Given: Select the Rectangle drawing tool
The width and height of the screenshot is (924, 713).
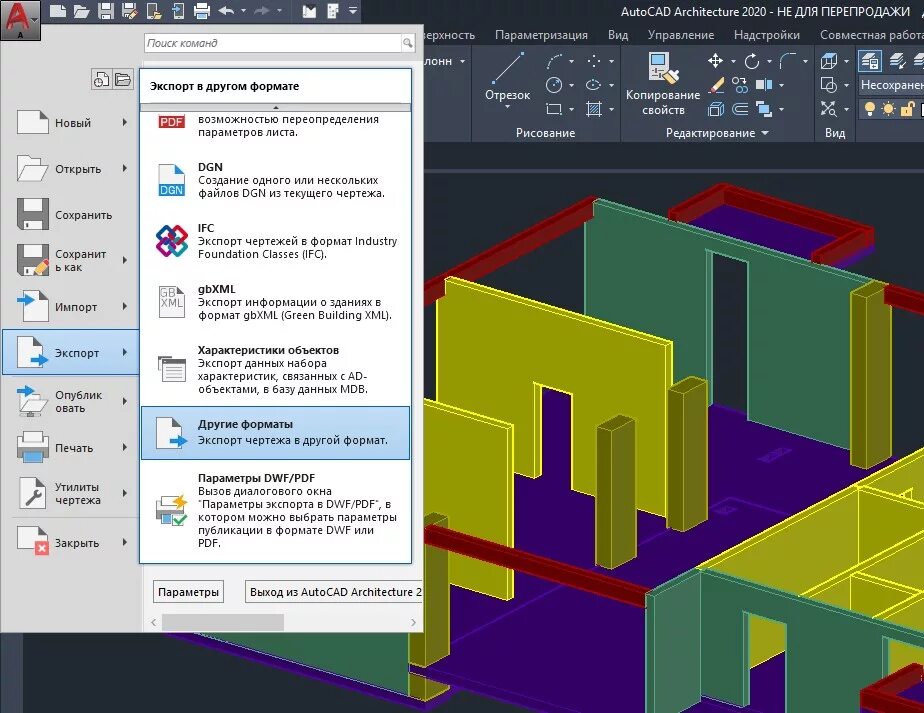Looking at the screenshot, I should pos(555,109).
